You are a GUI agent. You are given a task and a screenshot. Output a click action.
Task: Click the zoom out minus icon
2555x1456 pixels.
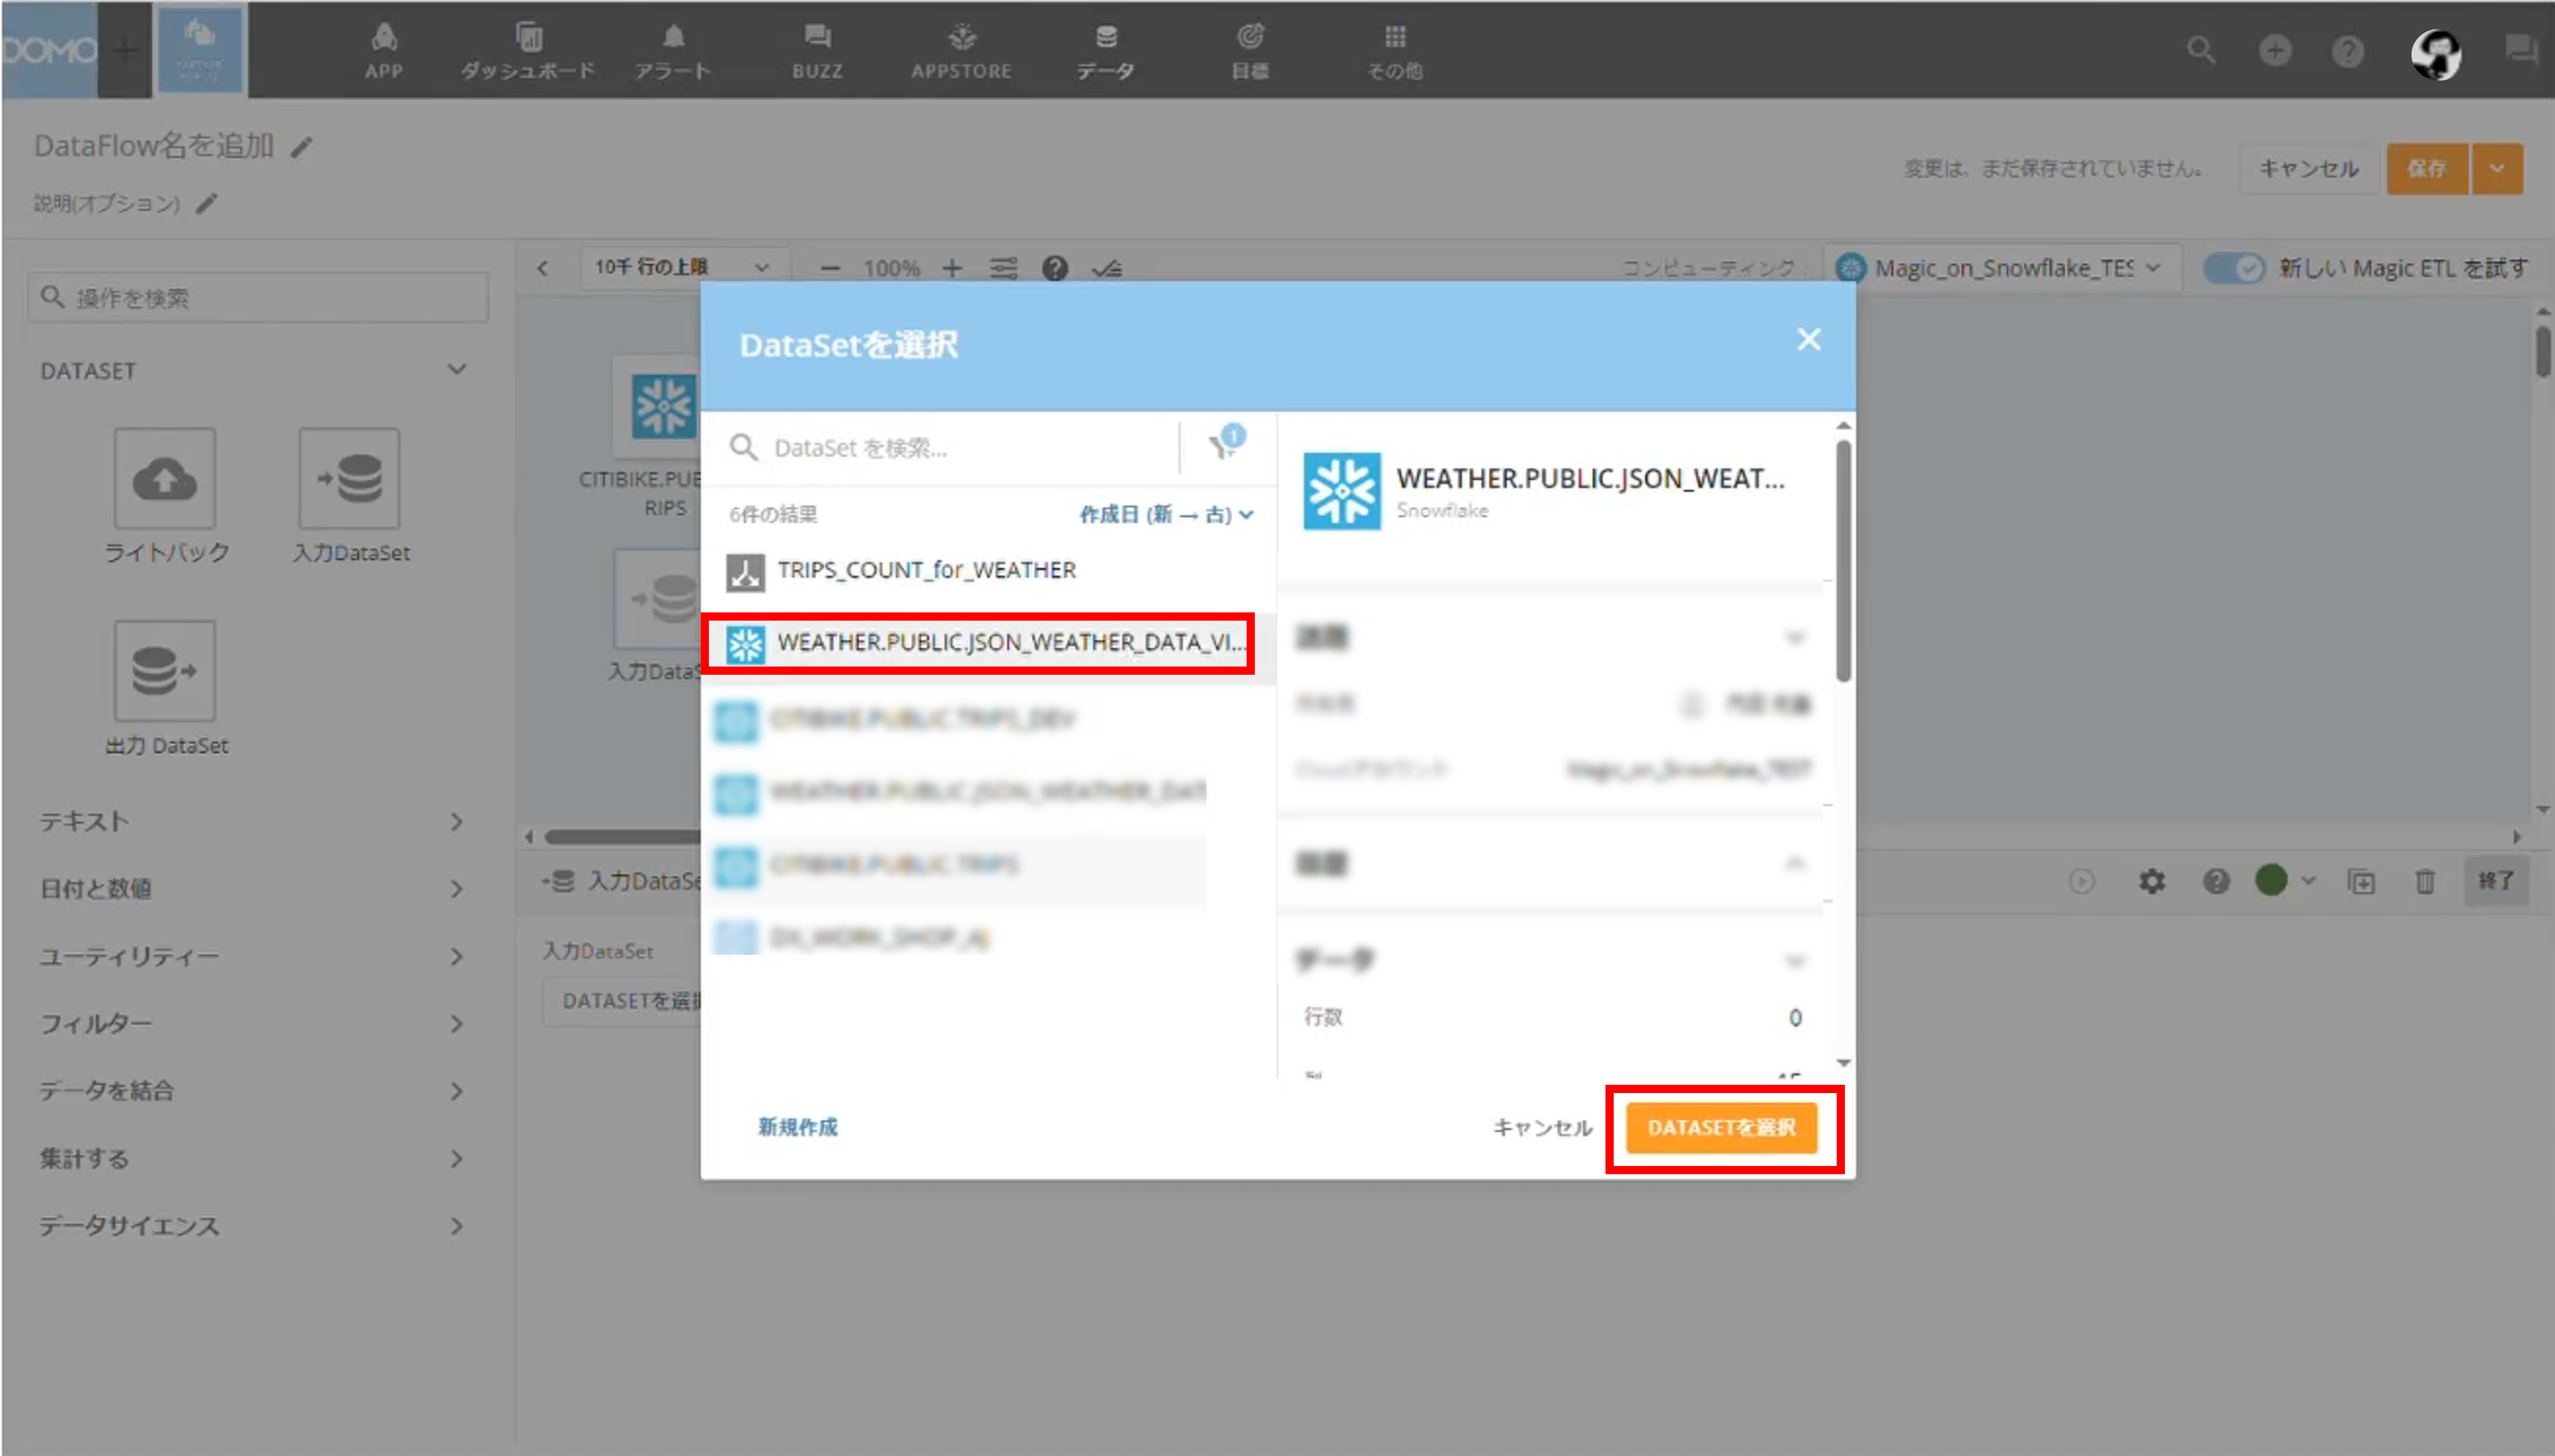point(830,268)
